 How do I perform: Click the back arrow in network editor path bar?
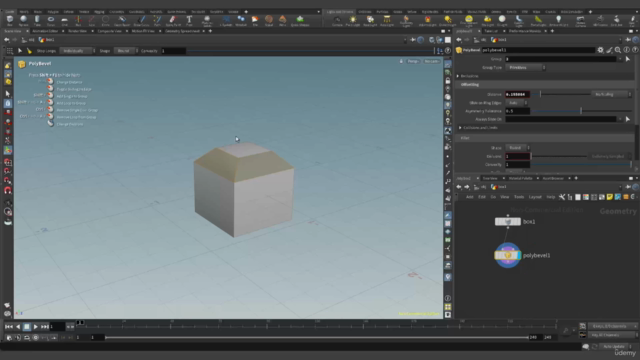point(459,187)
